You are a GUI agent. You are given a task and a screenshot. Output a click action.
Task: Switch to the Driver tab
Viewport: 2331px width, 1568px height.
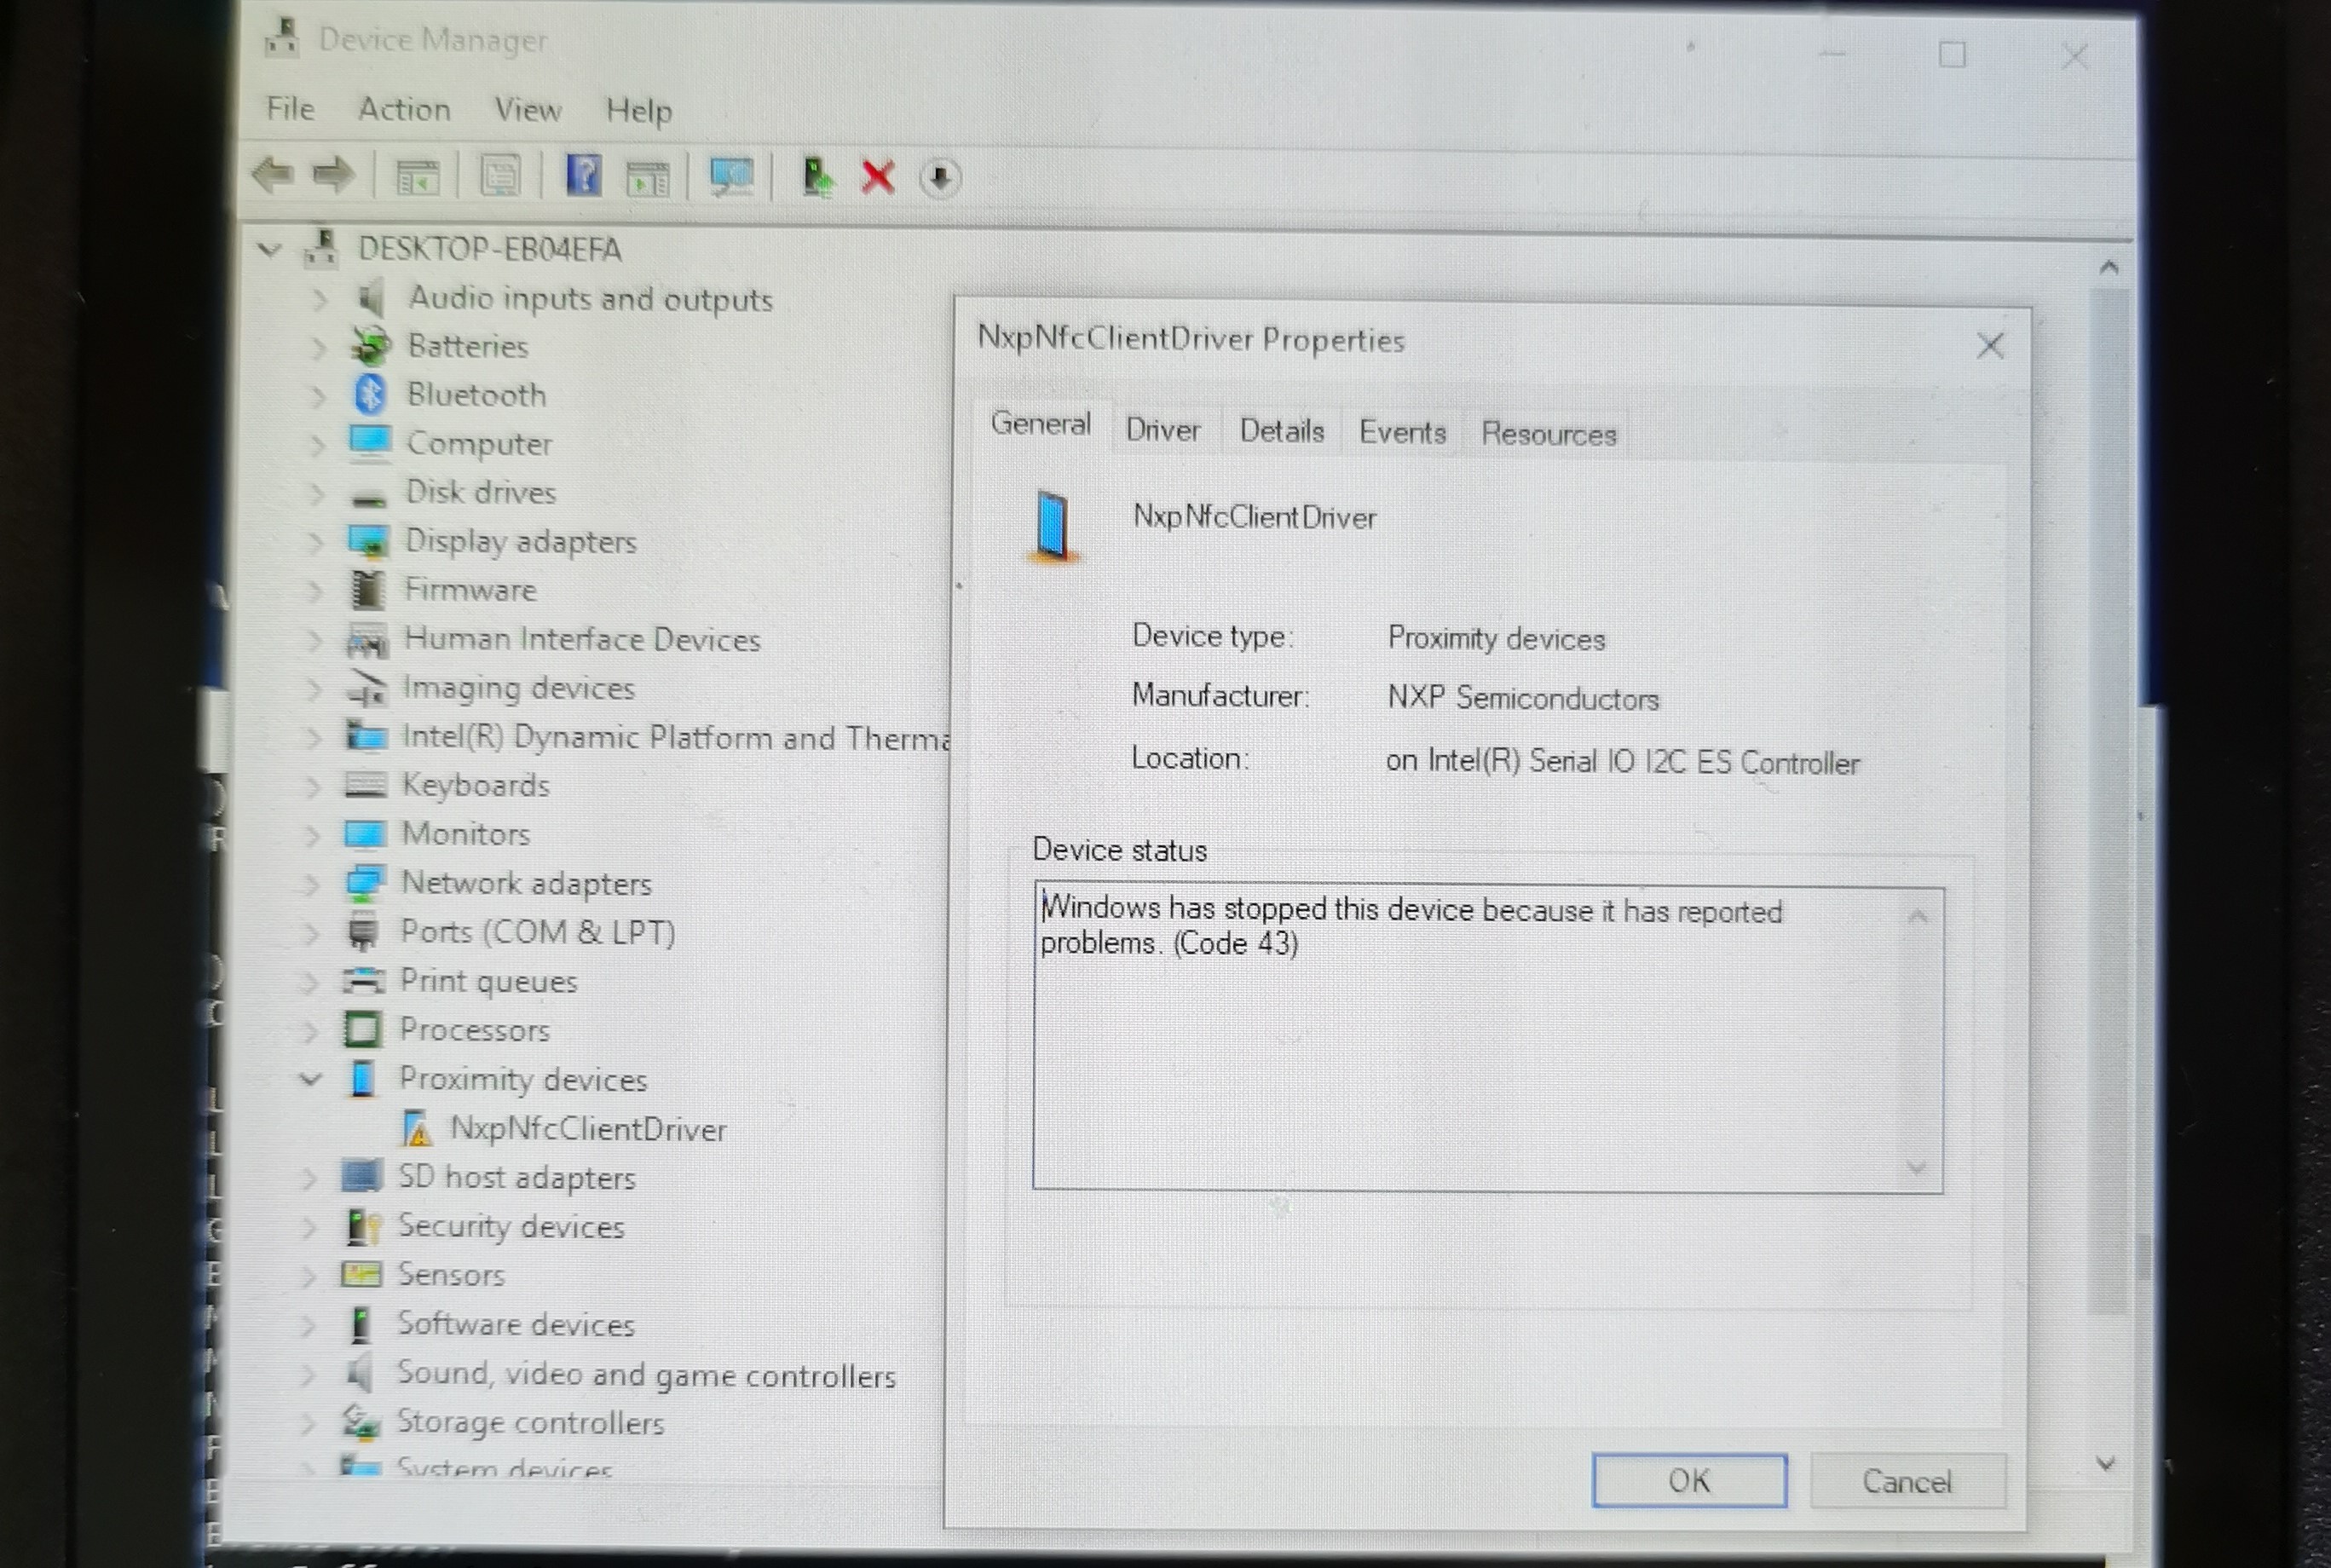point(1162,430)
